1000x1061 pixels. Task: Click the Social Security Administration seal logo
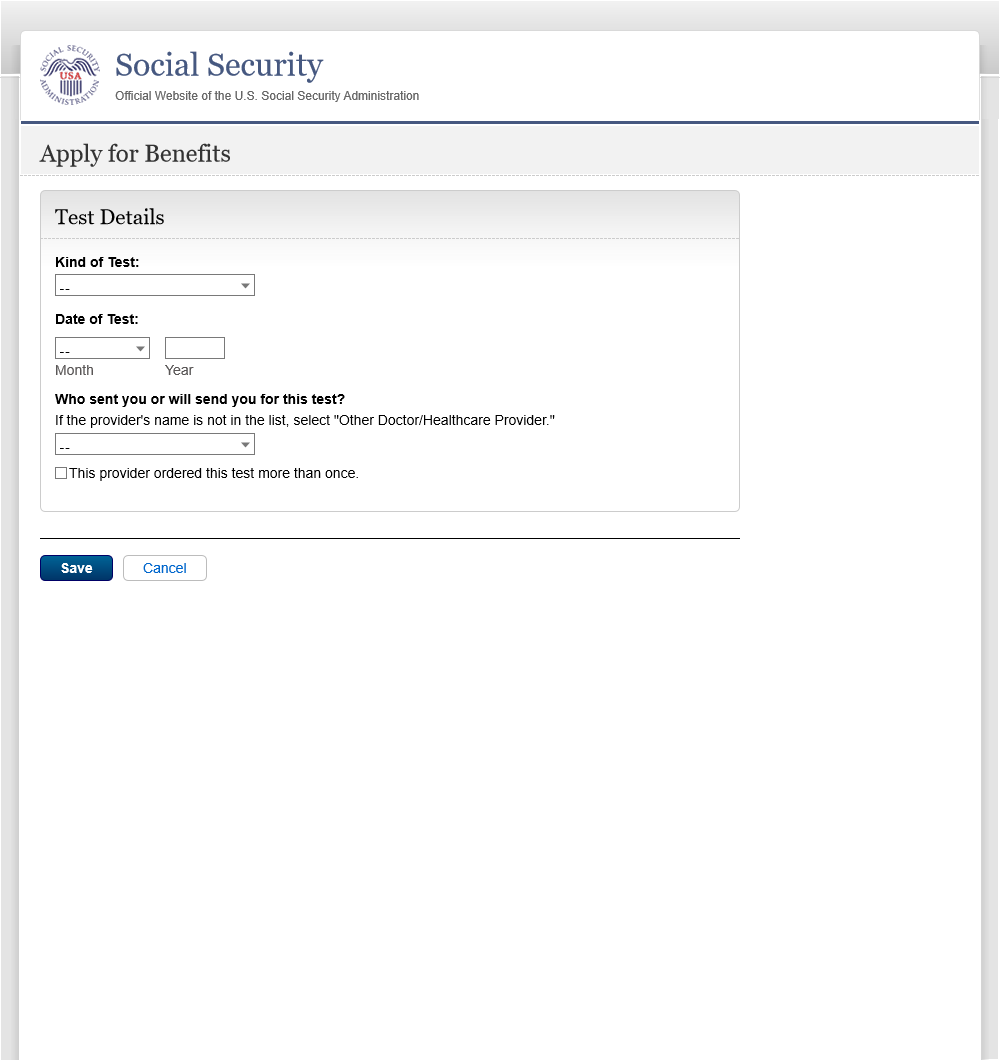(70, 76)
